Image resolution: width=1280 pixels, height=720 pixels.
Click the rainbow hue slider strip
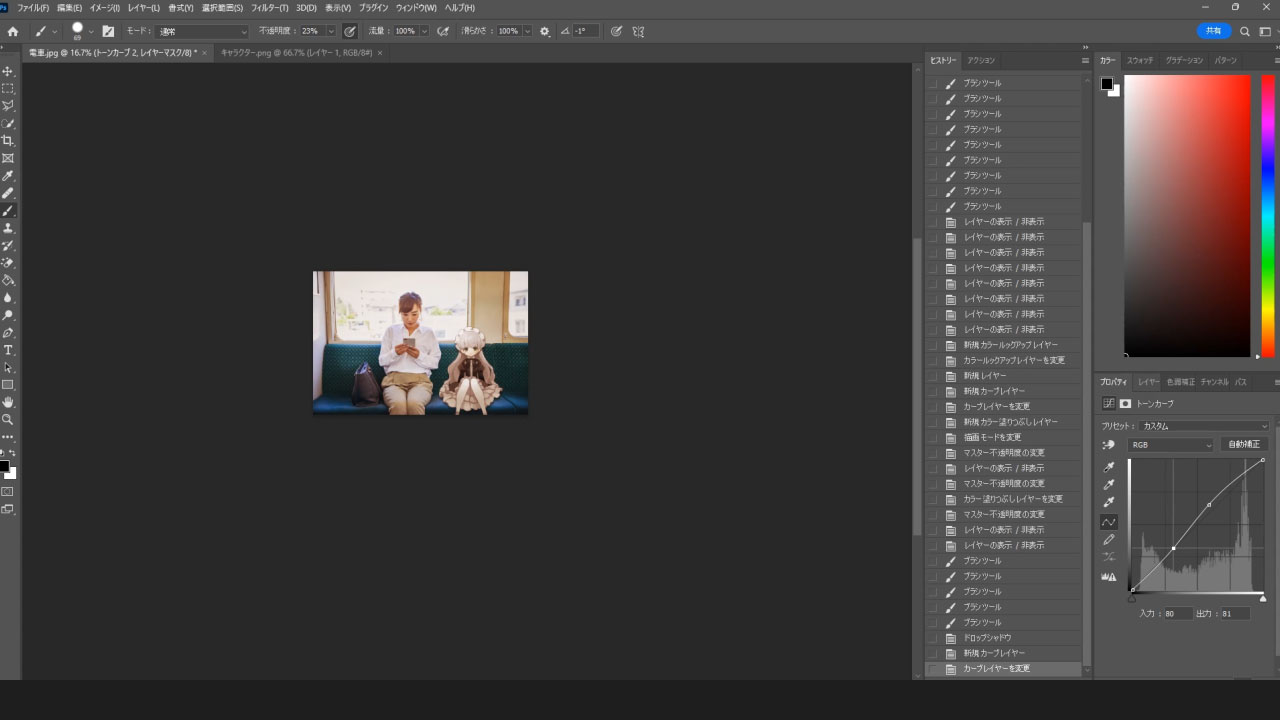point(1267,216)
